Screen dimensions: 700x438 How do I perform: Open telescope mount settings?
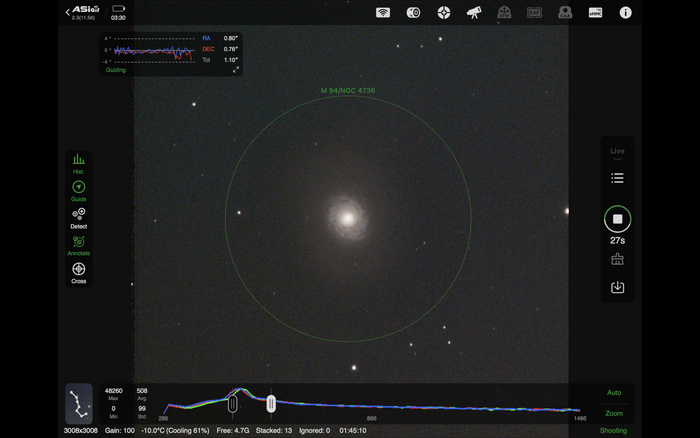coord(474,13)
